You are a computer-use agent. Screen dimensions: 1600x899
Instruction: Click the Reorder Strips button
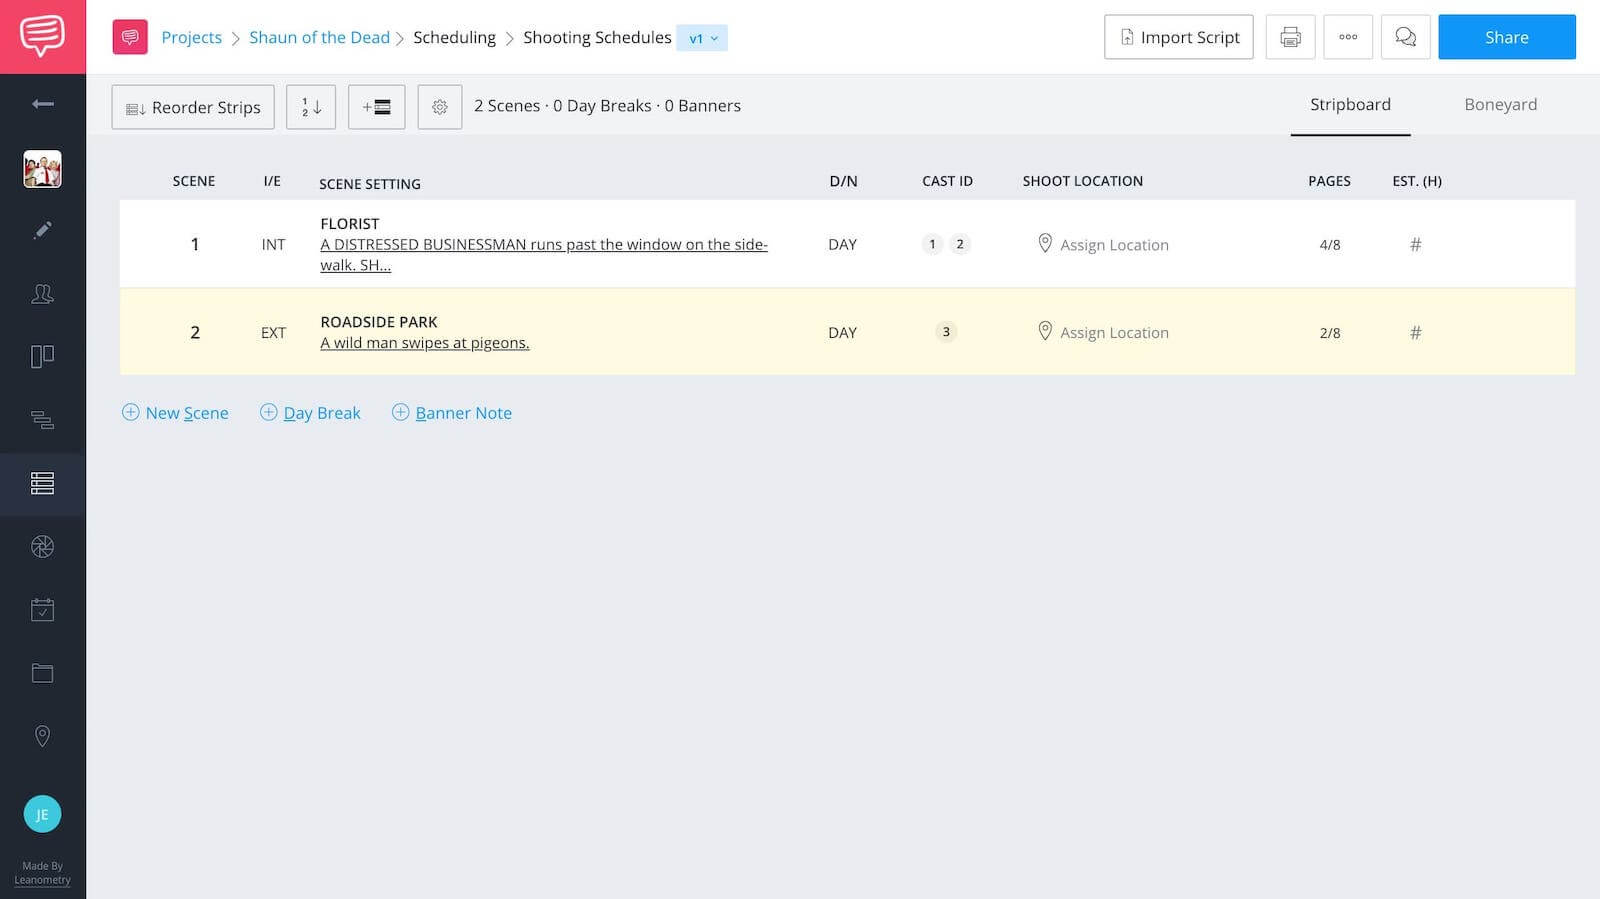(193, 107)
